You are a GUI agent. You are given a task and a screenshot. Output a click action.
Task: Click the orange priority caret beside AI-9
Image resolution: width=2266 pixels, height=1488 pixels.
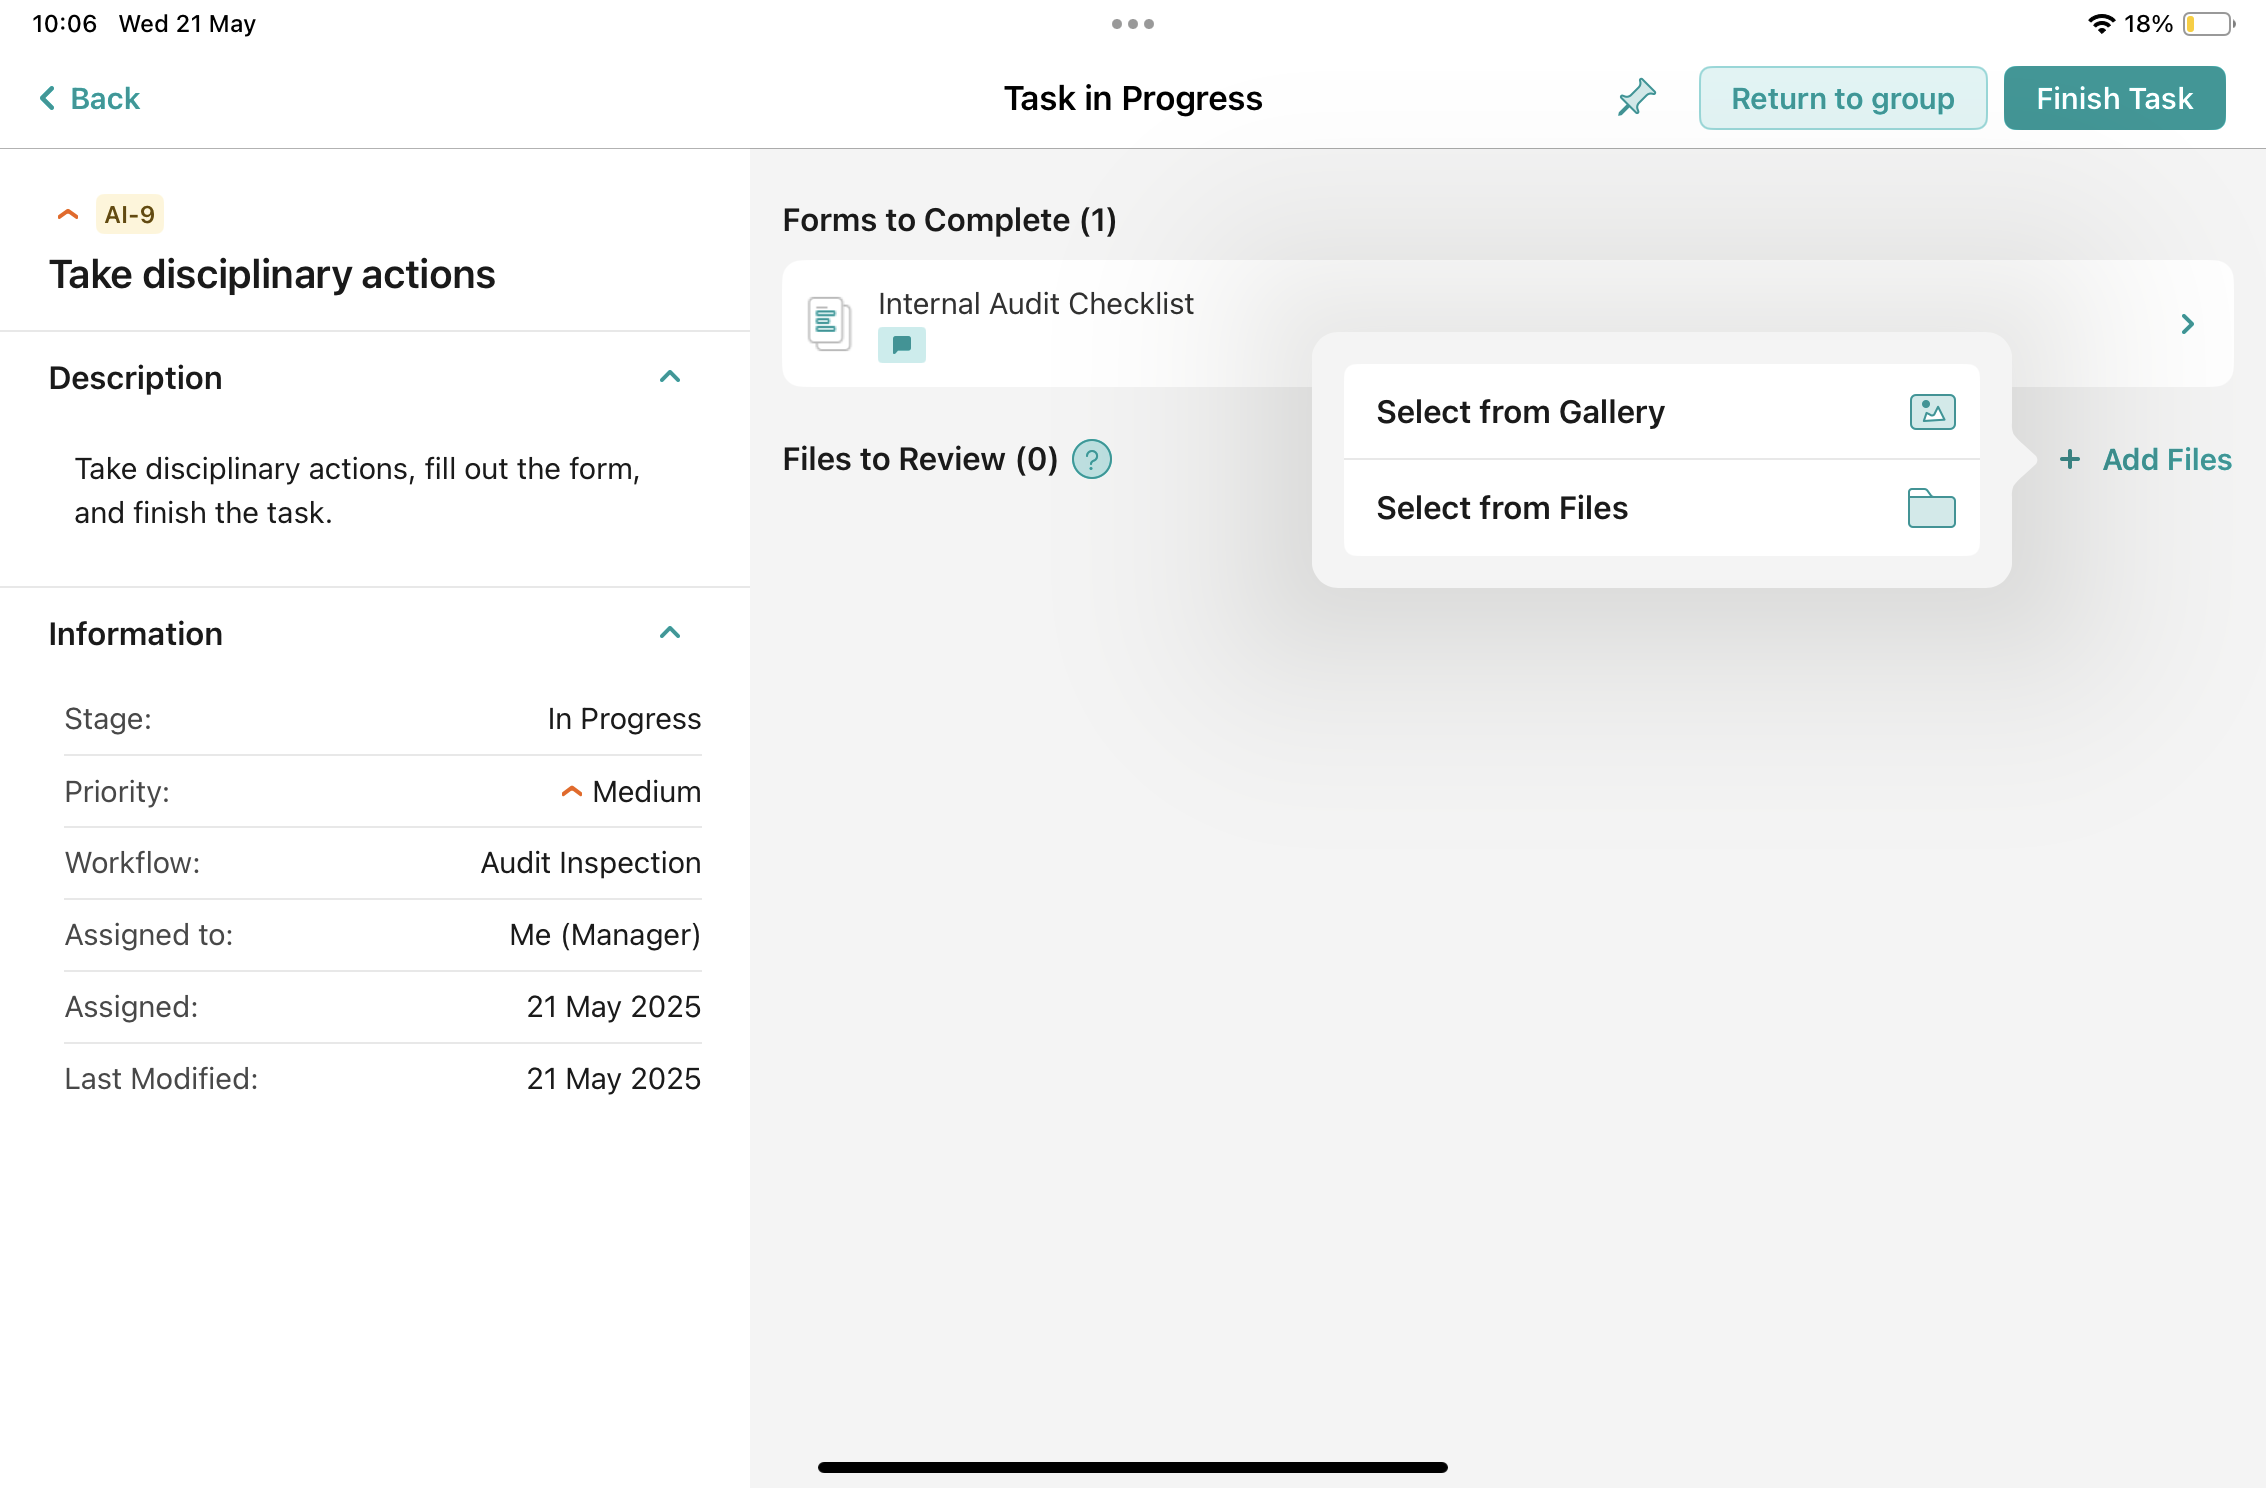pyautogui.click(x=68, y=215)
